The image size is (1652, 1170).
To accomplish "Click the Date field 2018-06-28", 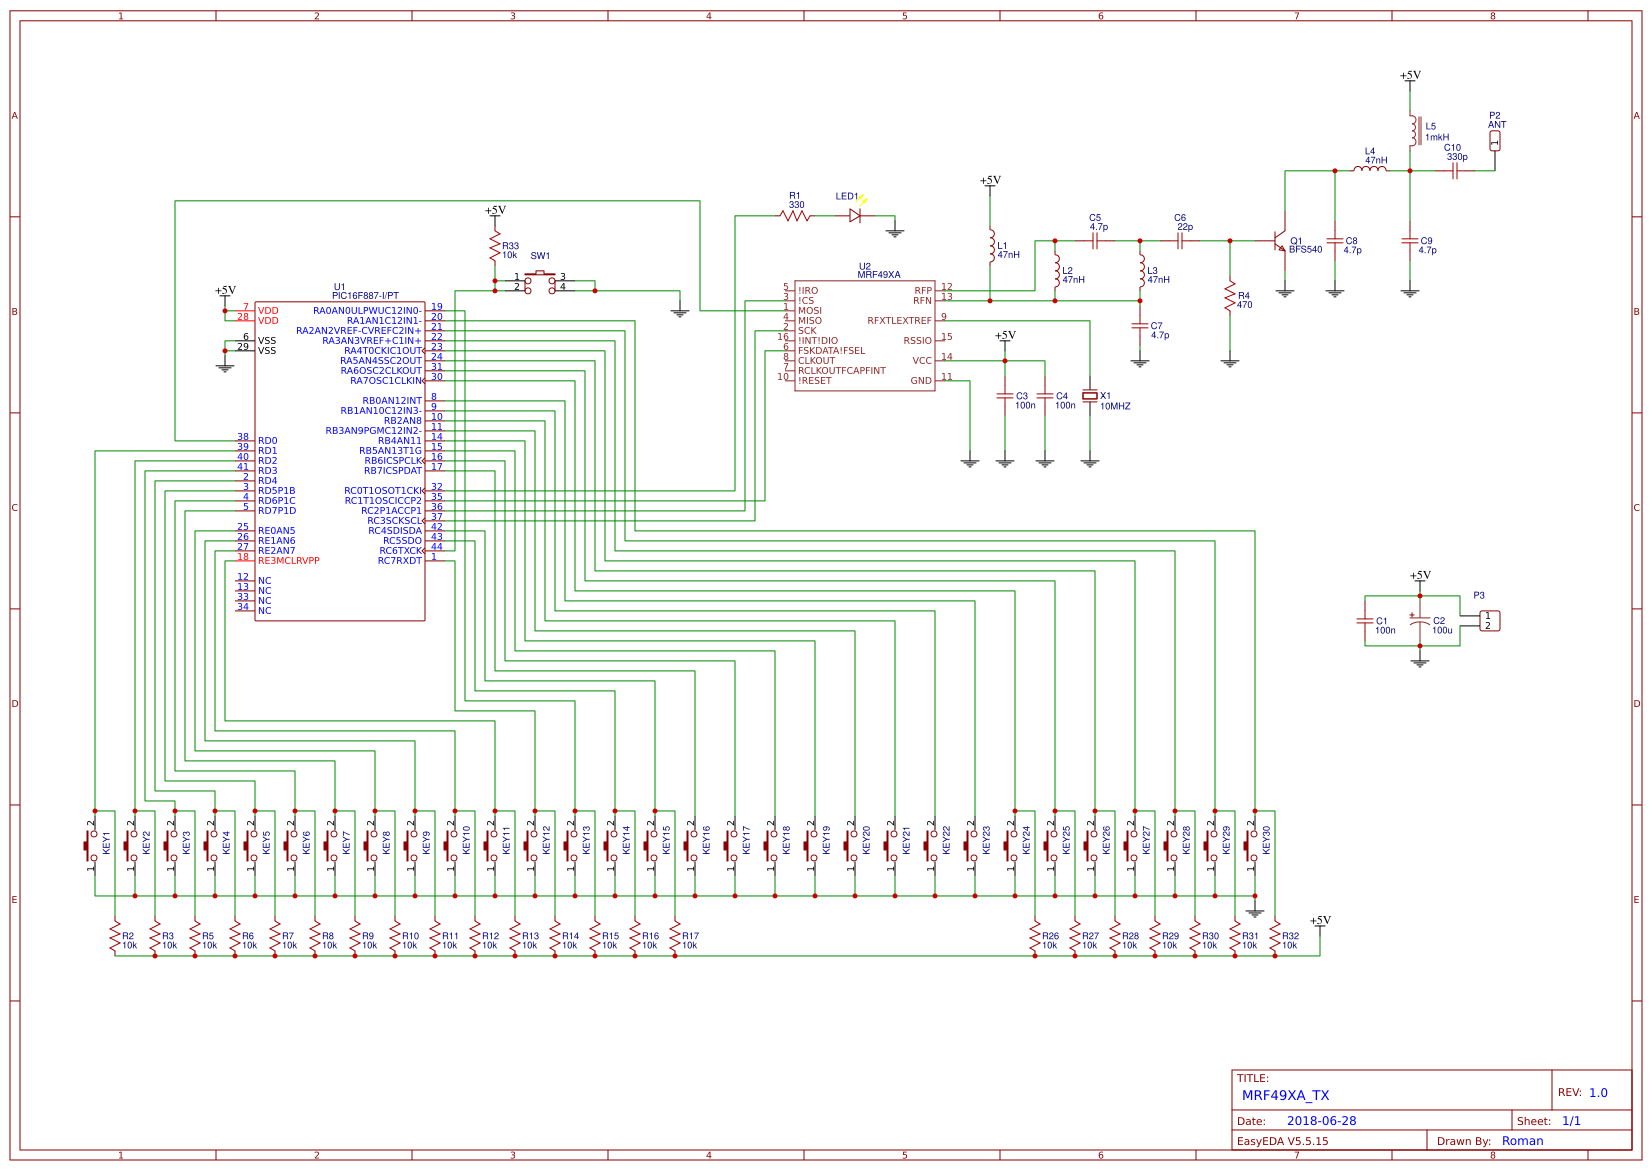I will point(1320,1120).
